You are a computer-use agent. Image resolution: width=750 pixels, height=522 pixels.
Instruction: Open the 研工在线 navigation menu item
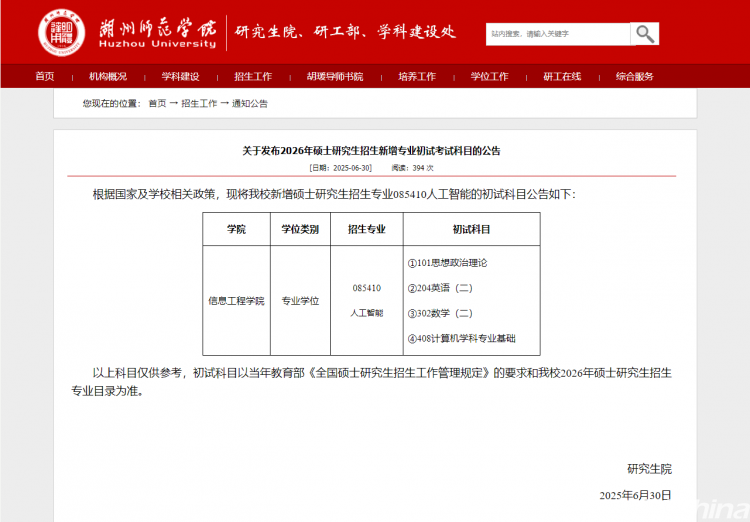[x=562, y=77]
